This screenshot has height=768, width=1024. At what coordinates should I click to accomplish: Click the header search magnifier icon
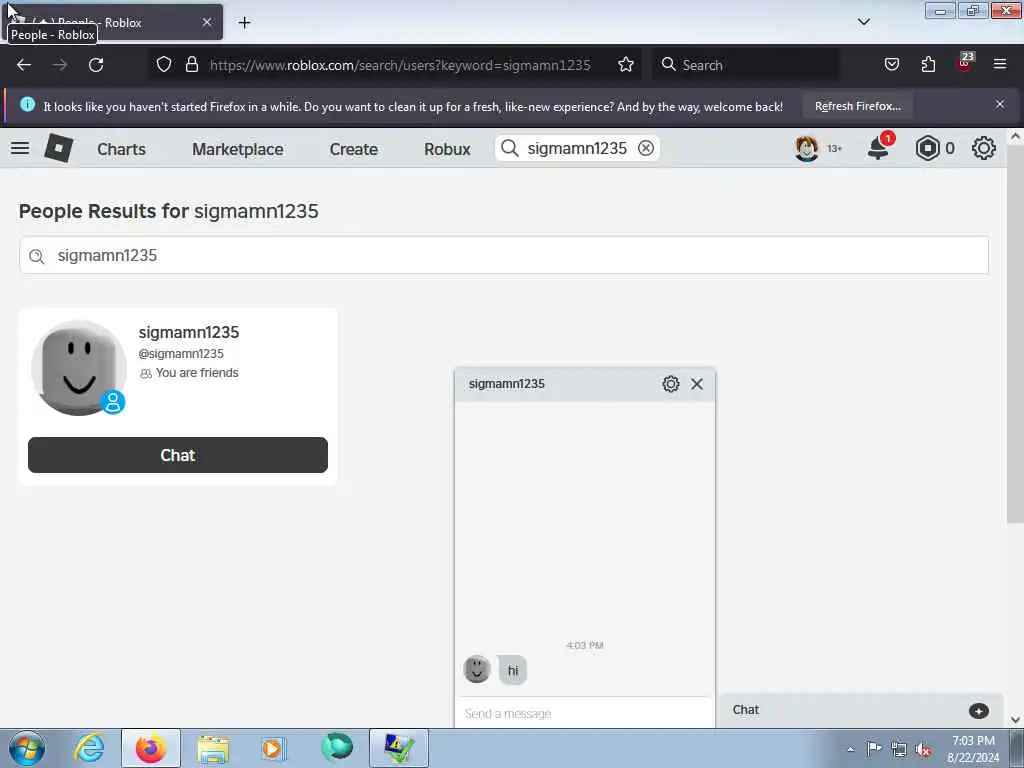509,148
